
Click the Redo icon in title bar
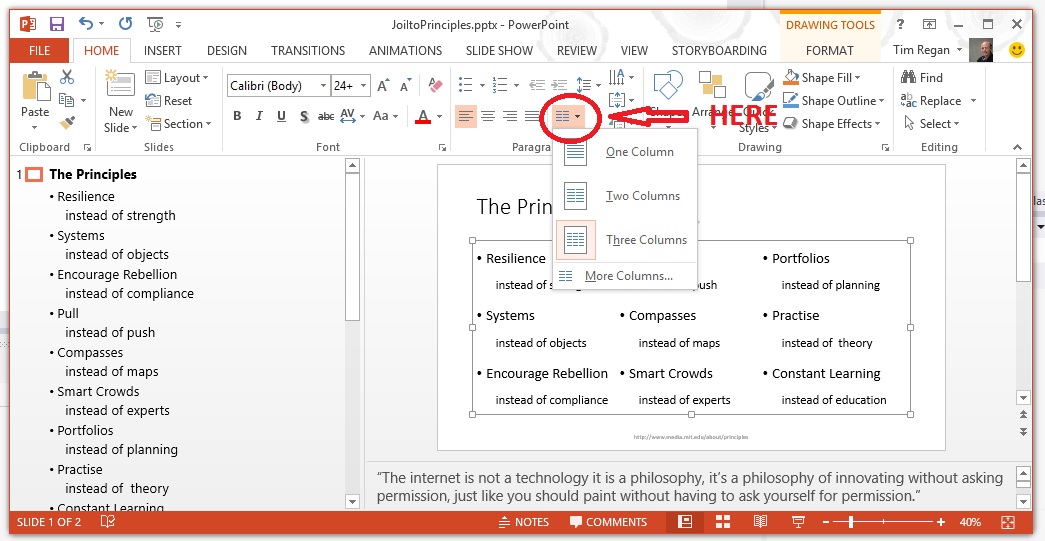[x=125, y=24]
